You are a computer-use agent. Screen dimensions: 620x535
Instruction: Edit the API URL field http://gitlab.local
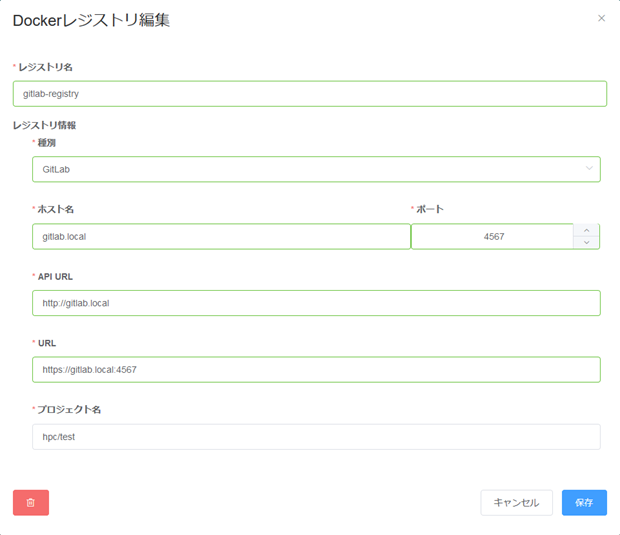[316, 303]
